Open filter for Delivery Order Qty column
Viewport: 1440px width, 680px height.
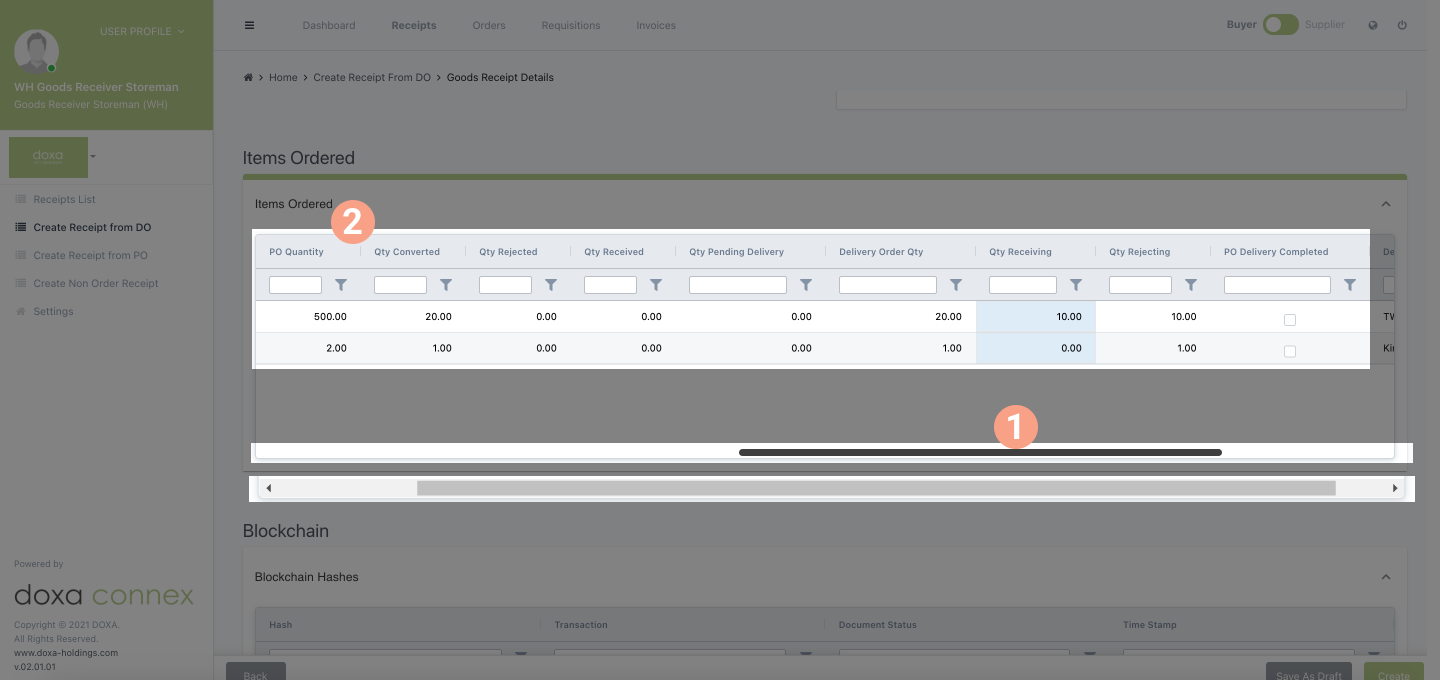pos(956,285)
